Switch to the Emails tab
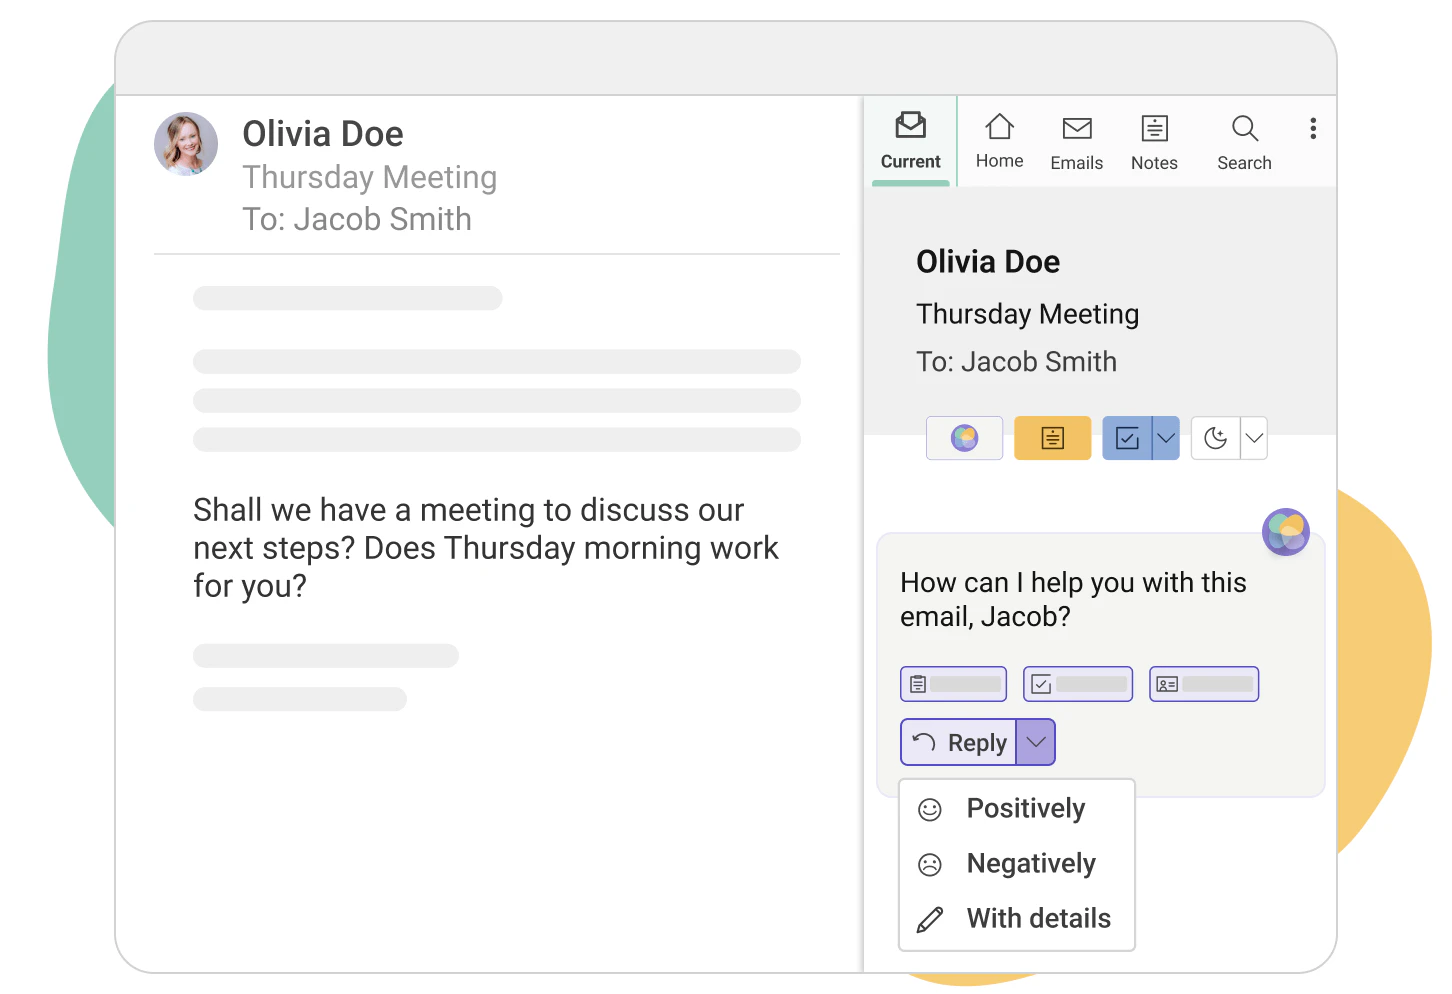 (x=1076, y=141)
